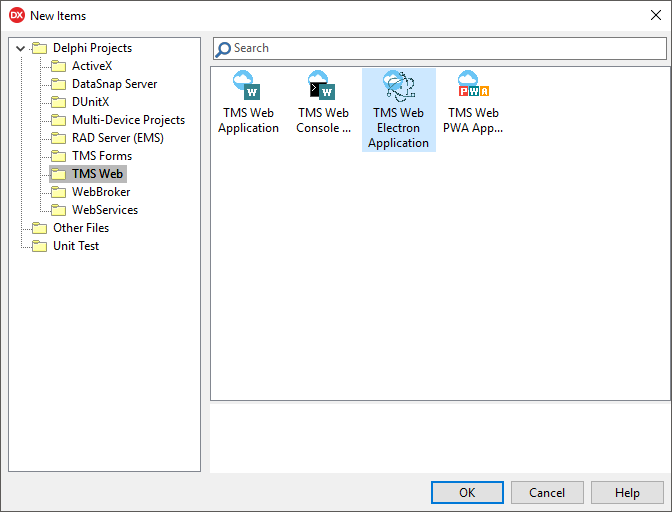Click the search magnifier icon
Screen dimensions: 672x512
tap(223, 49)
